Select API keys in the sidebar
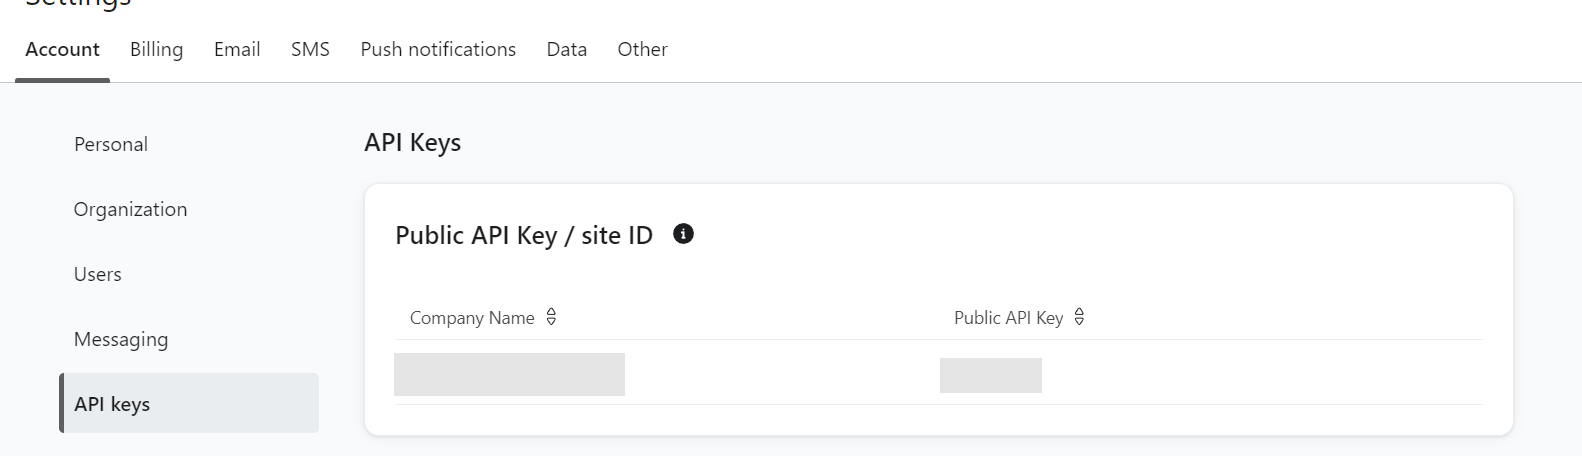The image size is (1582, 456). [112, 404]
